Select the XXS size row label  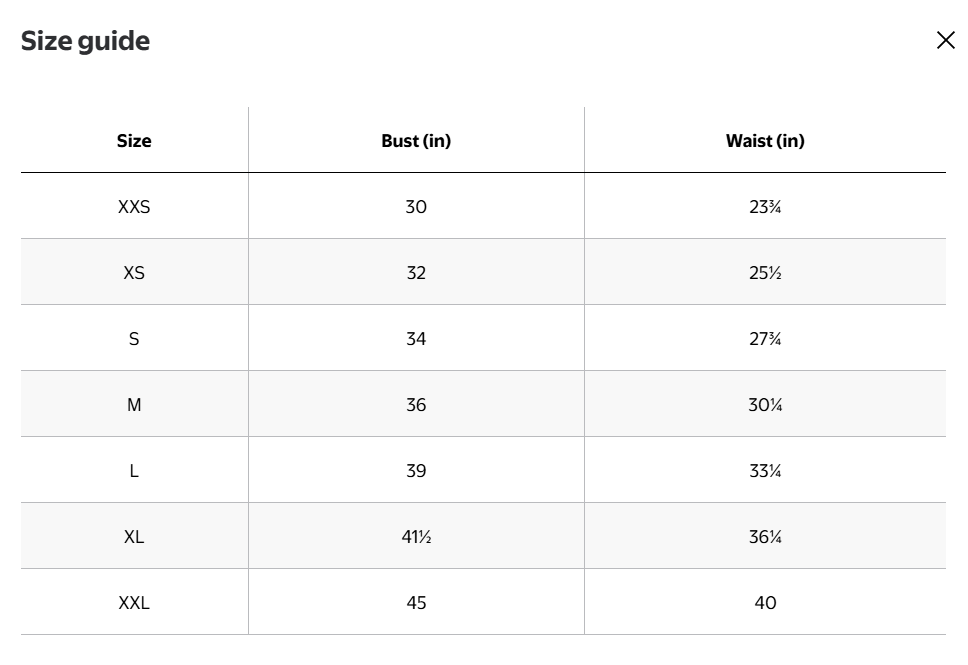[134, 207]
